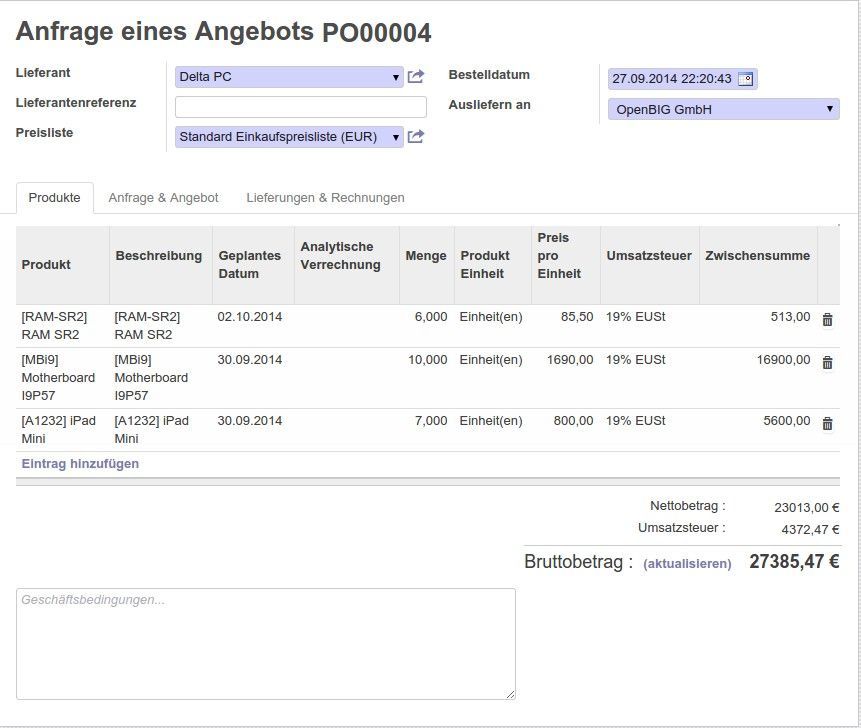Select the Produkte tab

[55, 198]
